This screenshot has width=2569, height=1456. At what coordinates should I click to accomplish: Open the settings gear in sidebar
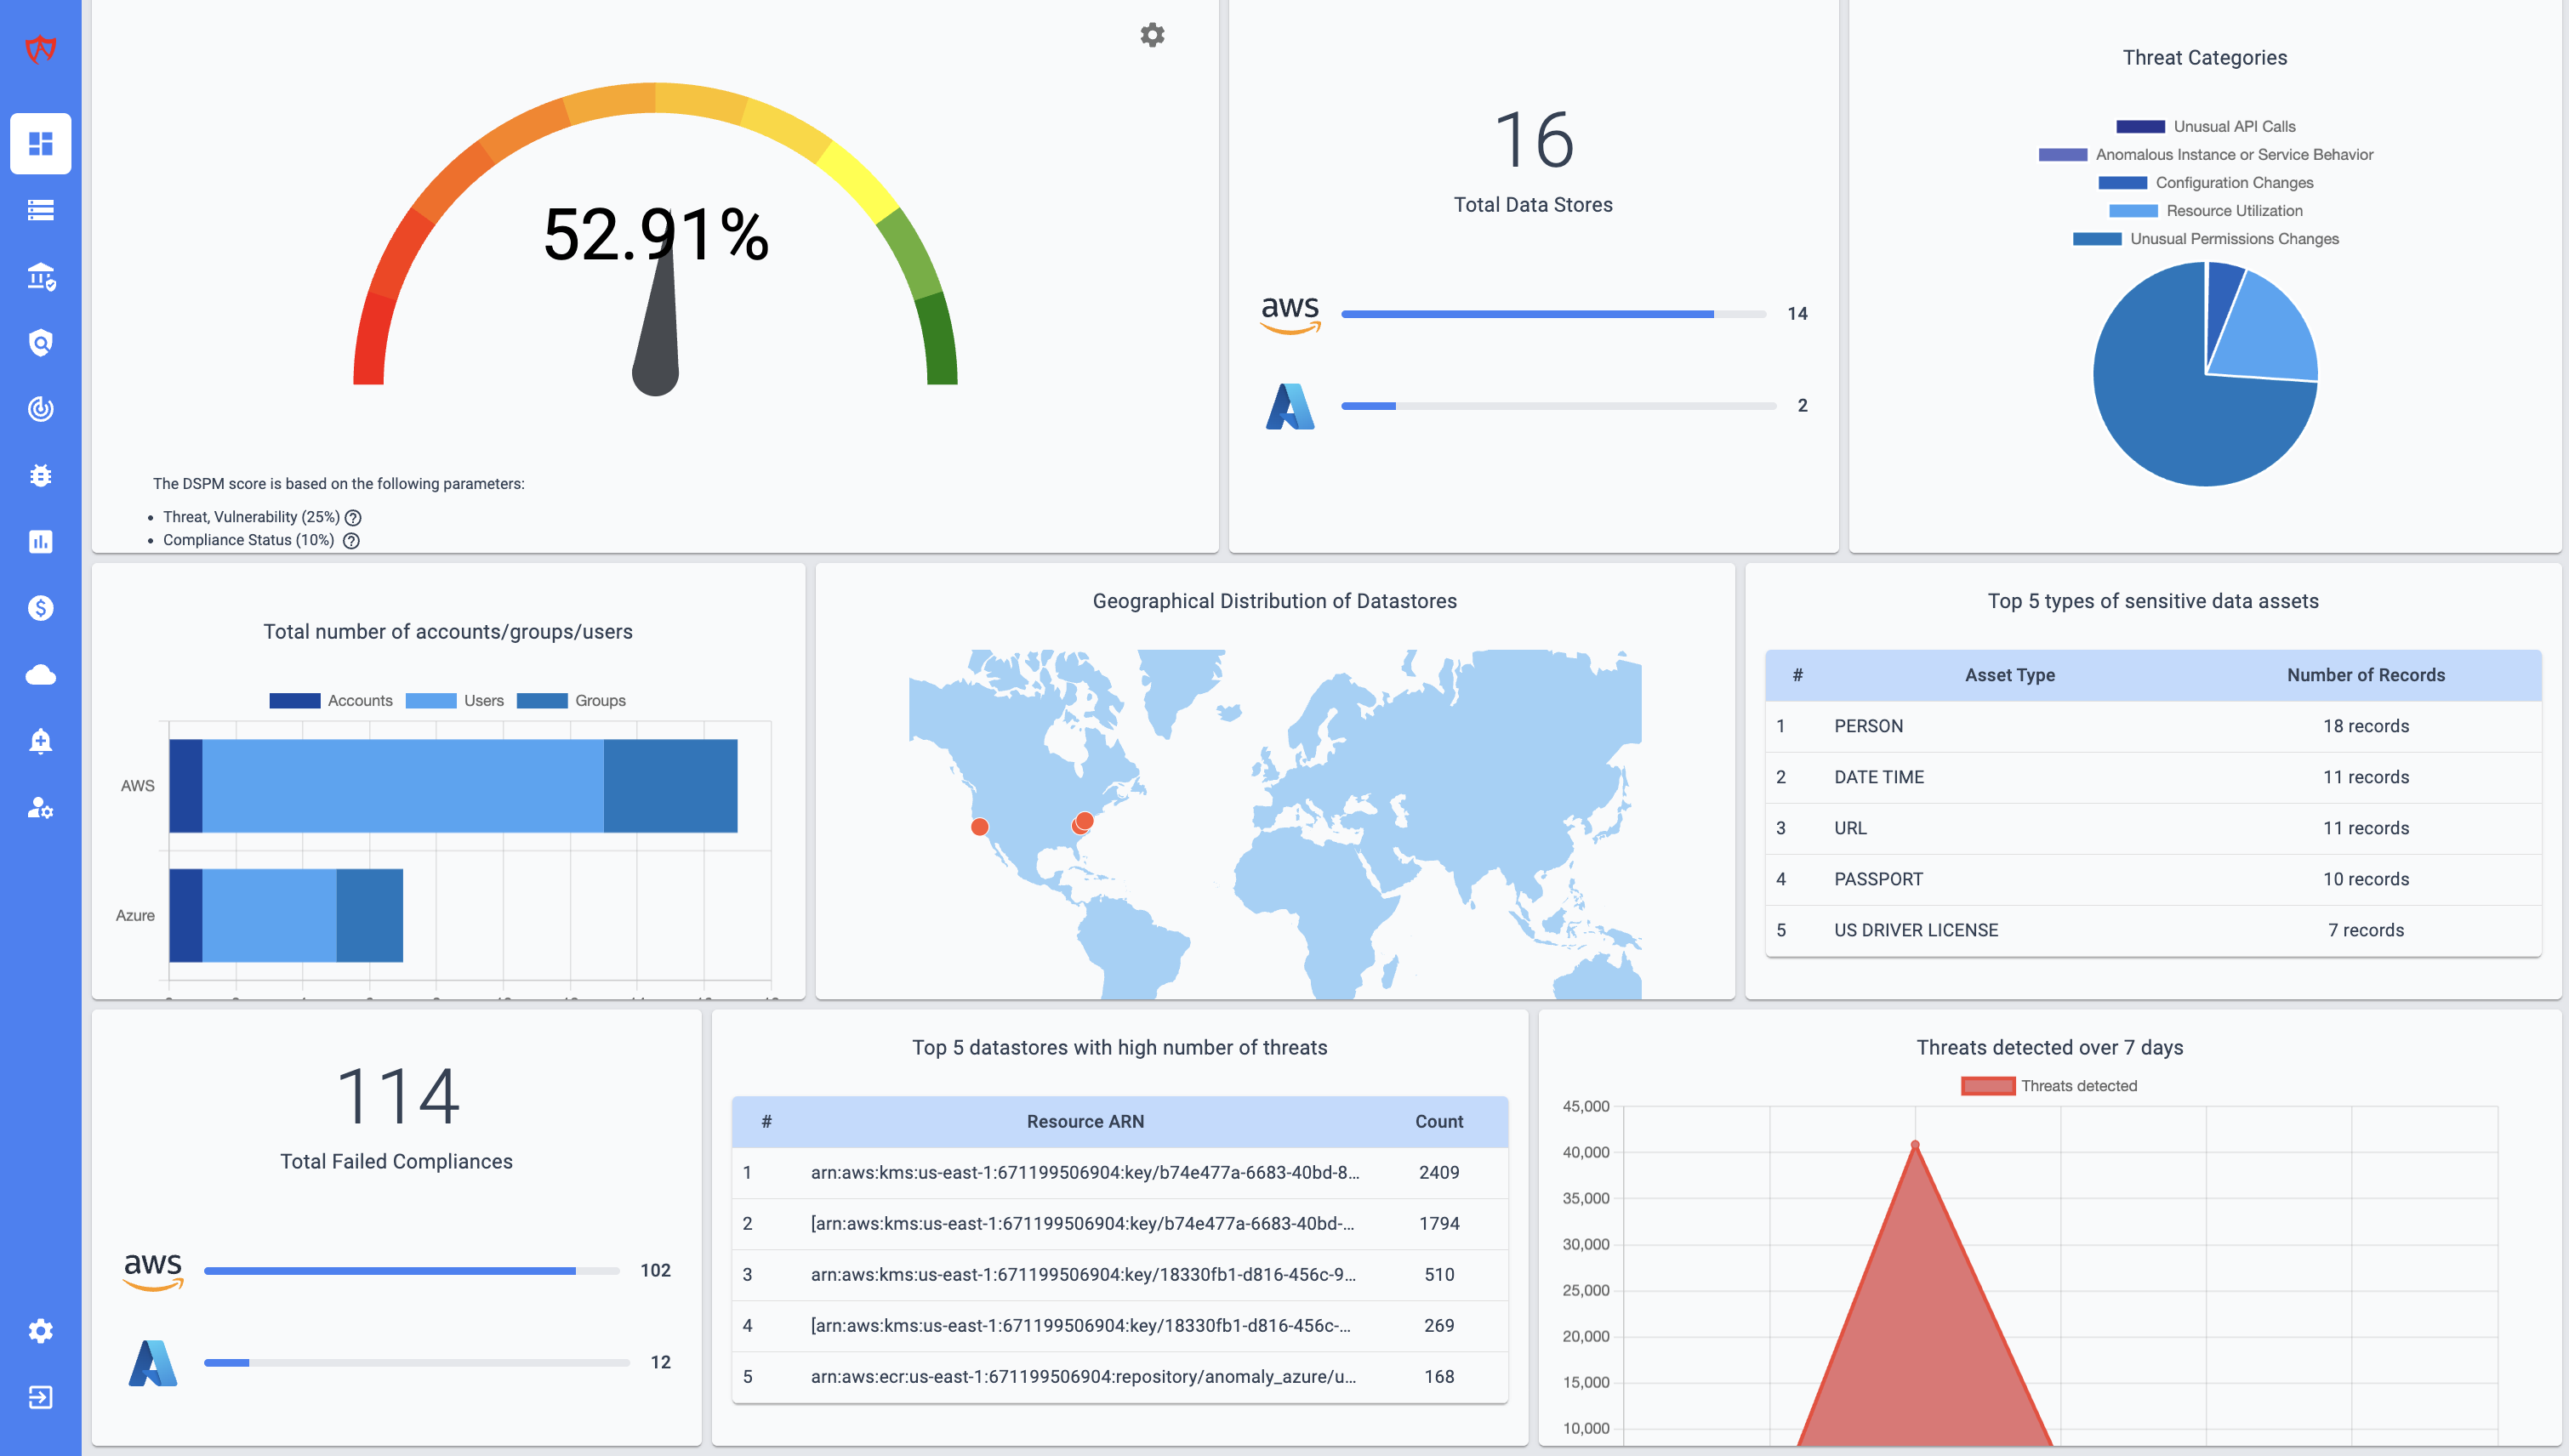click(40, 1331)
